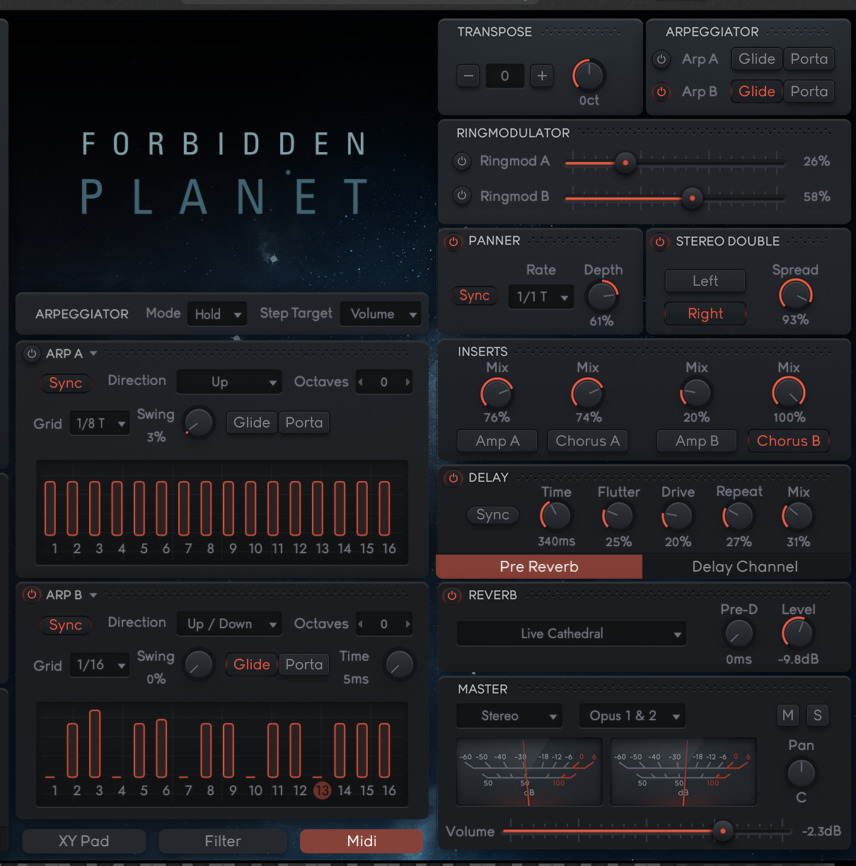Click the Chorus B Mix knob
Image resolution: width=856 pixels, height=866 pixels.
(789, 394)
